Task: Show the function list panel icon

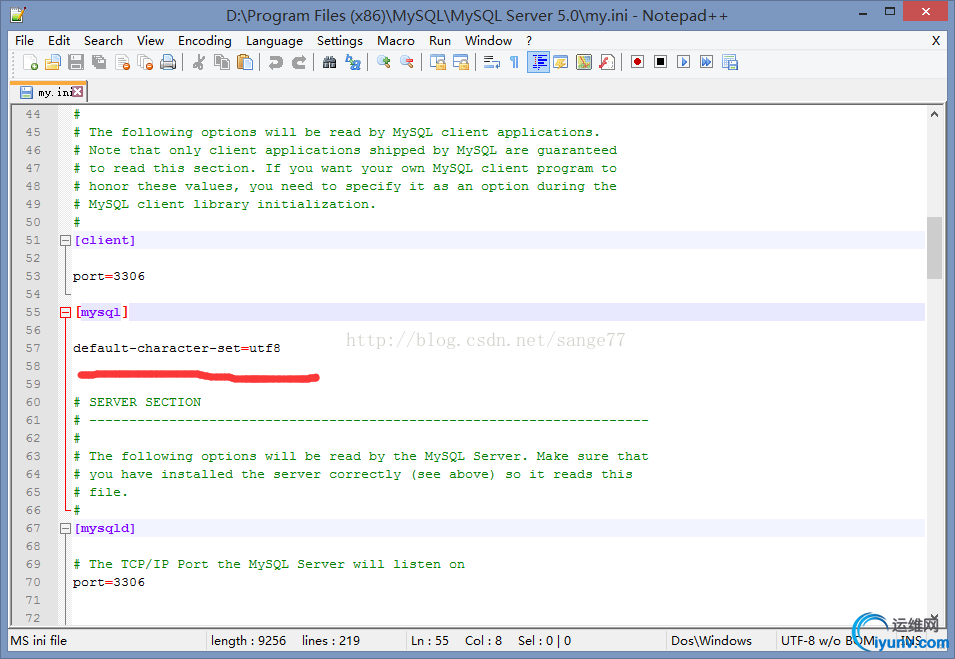Action: click(607, 62)
